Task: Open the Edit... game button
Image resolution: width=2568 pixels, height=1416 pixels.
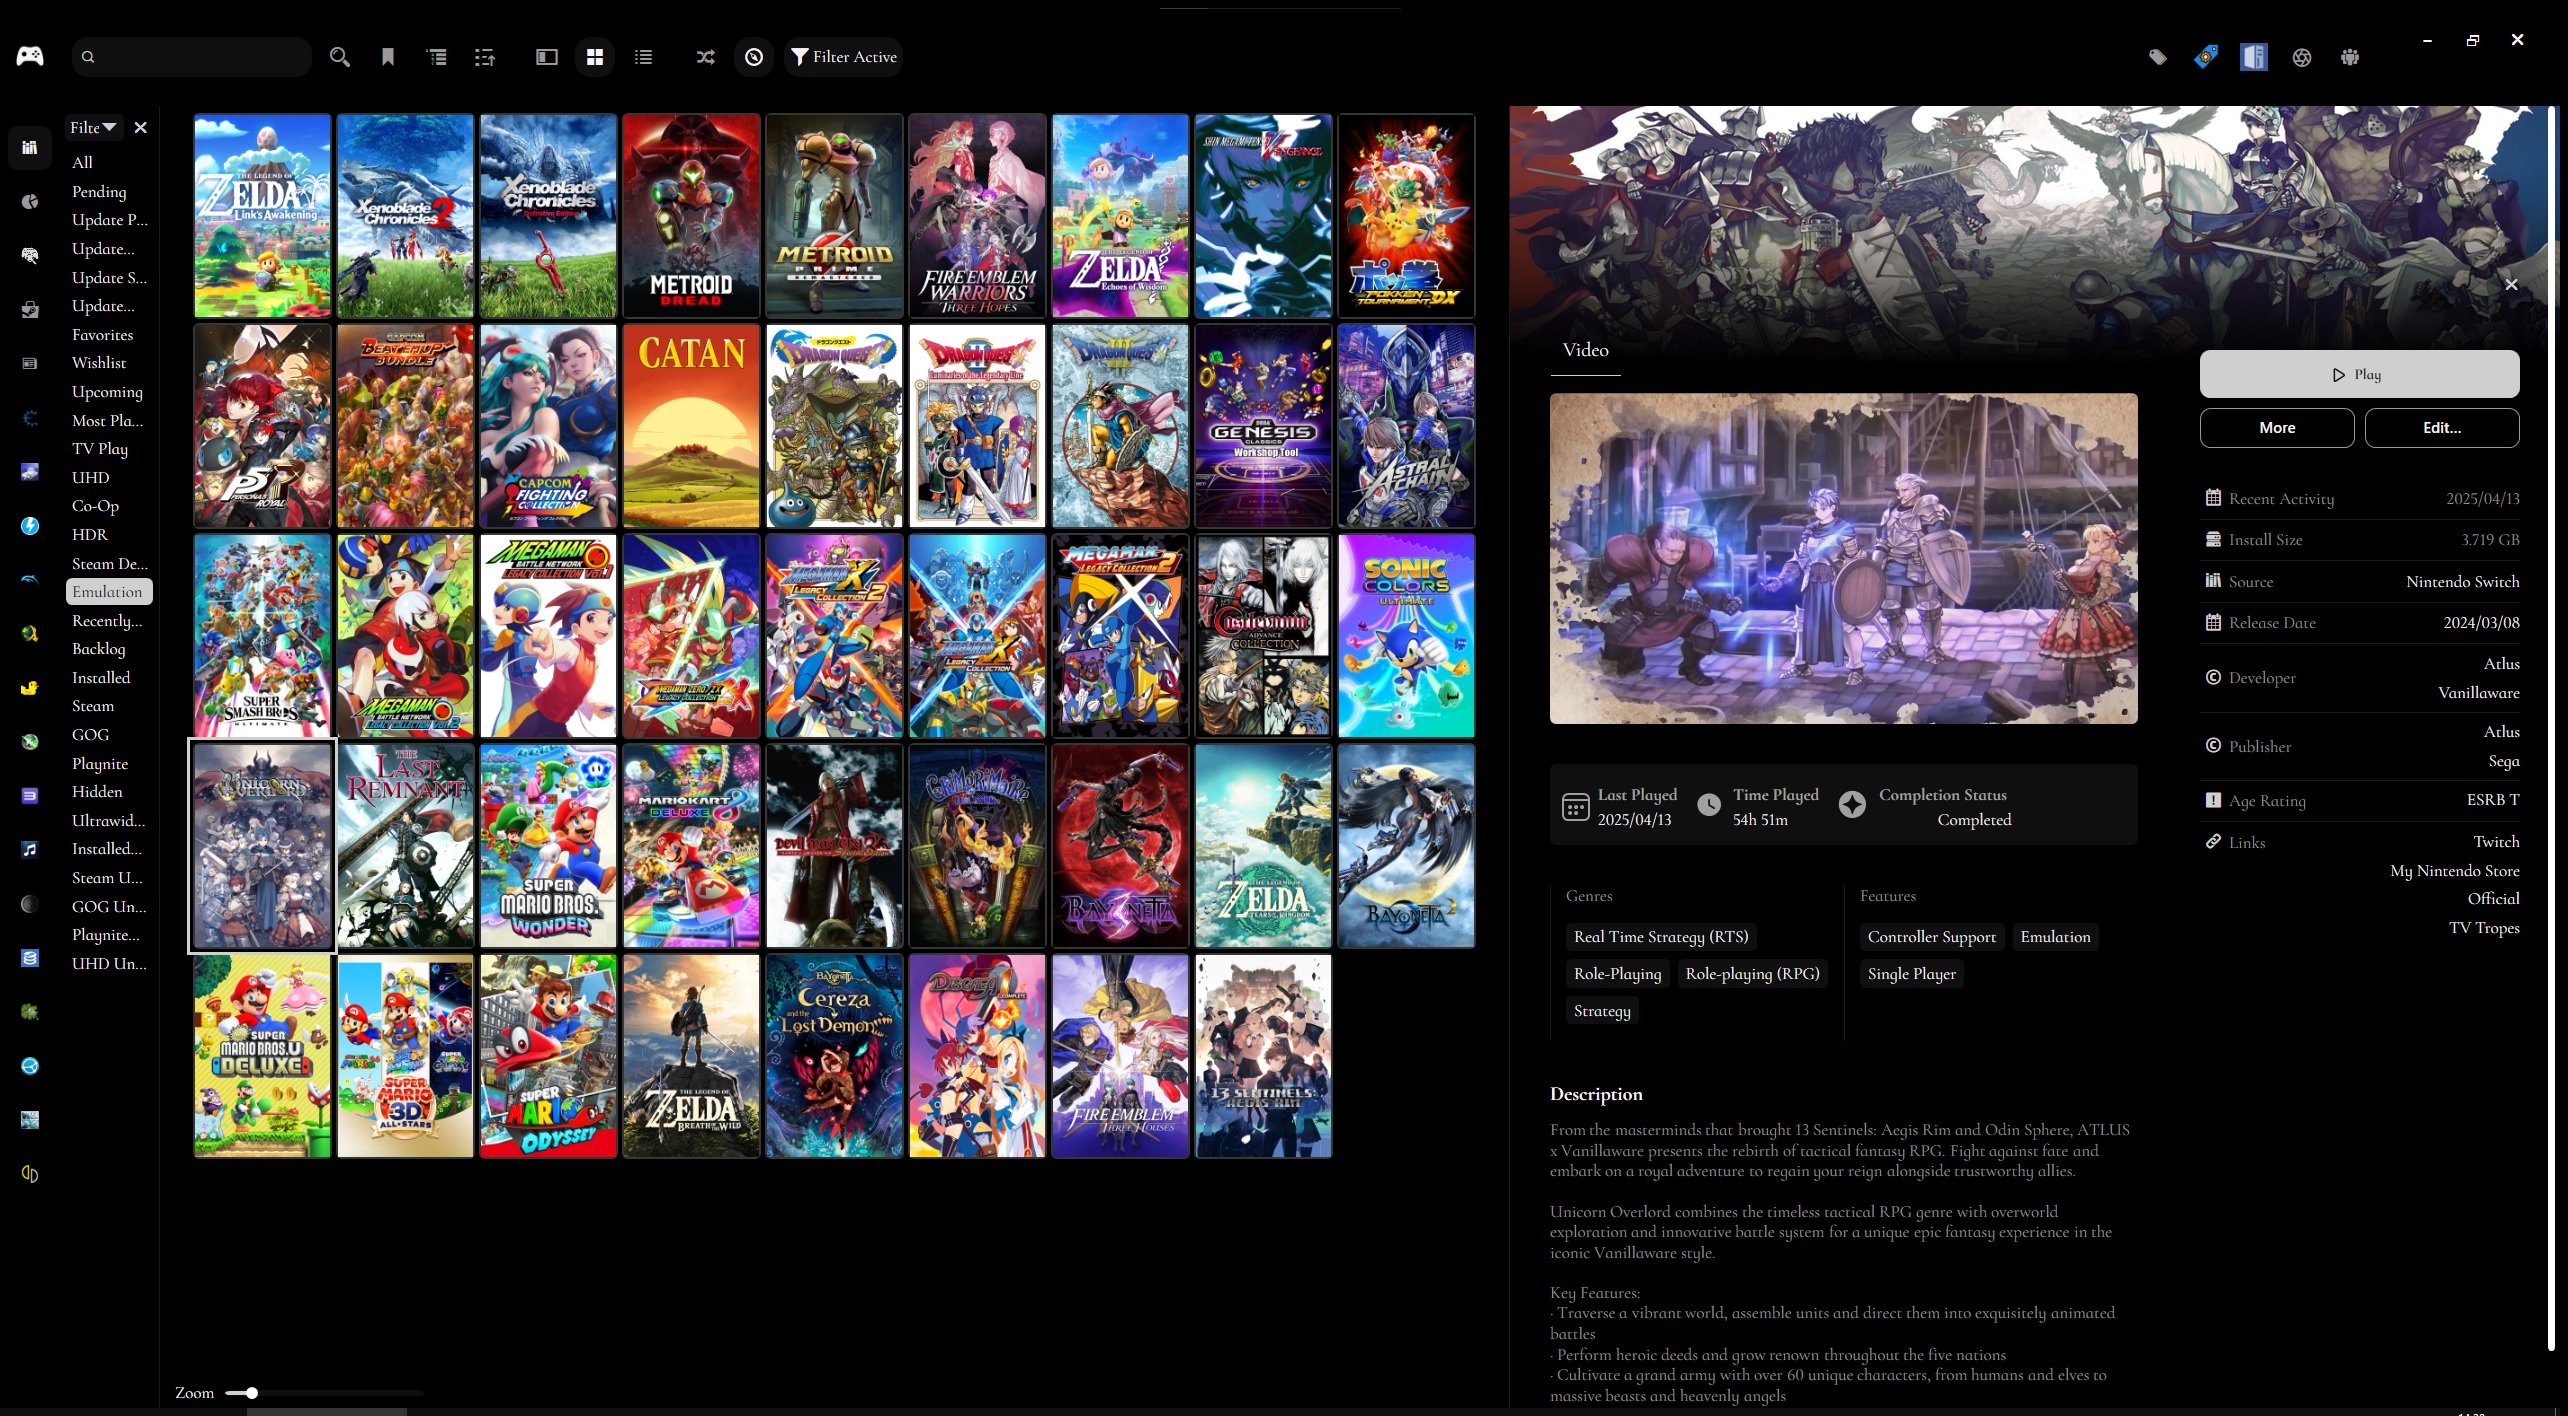Action: pyautogui.click(x=2442, y=427)
